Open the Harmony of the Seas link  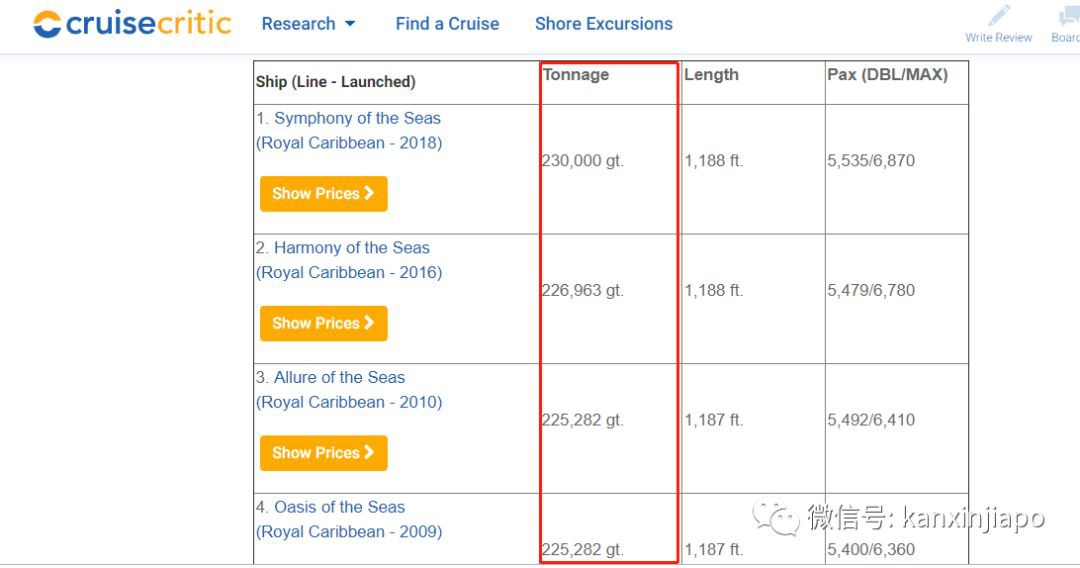coord(351,248)
